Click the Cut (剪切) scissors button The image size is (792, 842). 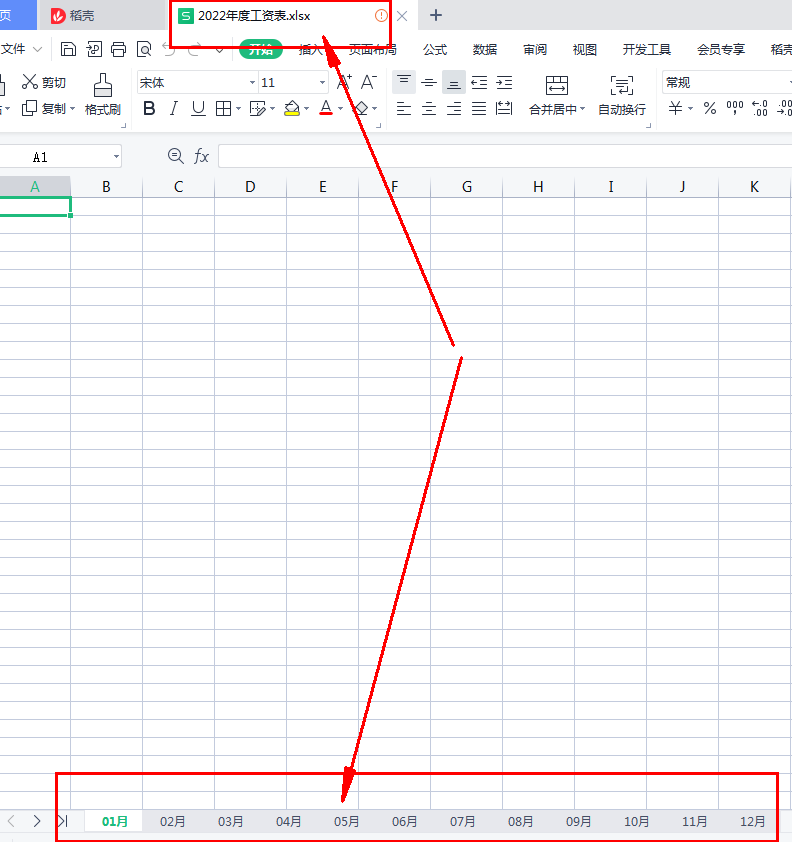[43, 82]
